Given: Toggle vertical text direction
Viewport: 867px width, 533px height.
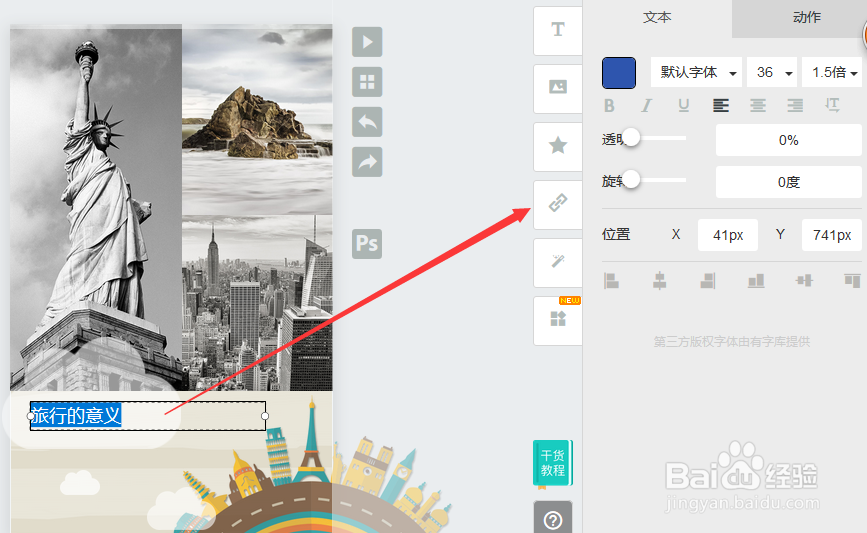Looking at the screenshot, I should click(x=832, y=105).
